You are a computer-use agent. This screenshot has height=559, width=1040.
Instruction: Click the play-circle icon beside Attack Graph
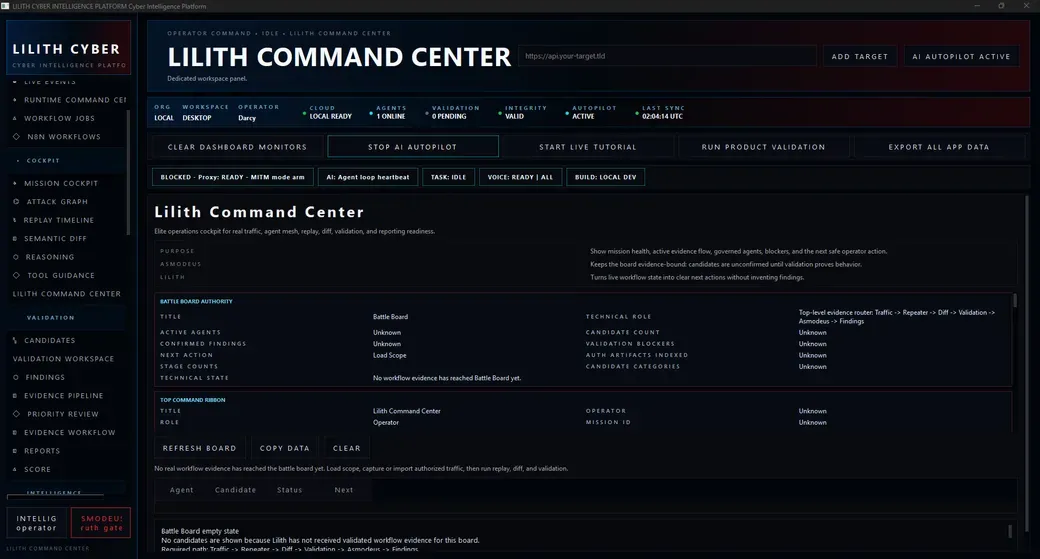click(x=16, y=202)
